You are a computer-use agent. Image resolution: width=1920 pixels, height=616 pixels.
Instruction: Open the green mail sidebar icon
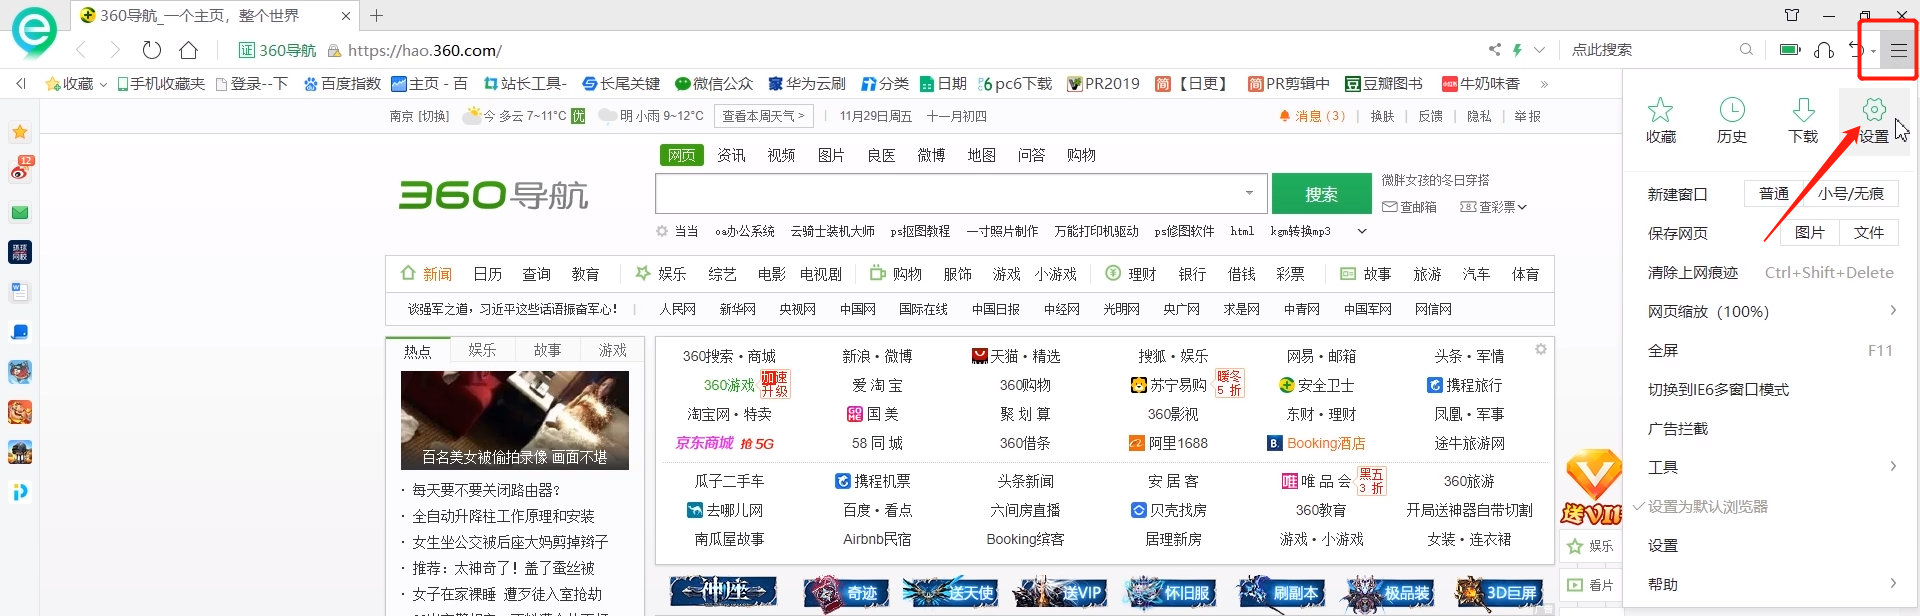pos(20,212)
